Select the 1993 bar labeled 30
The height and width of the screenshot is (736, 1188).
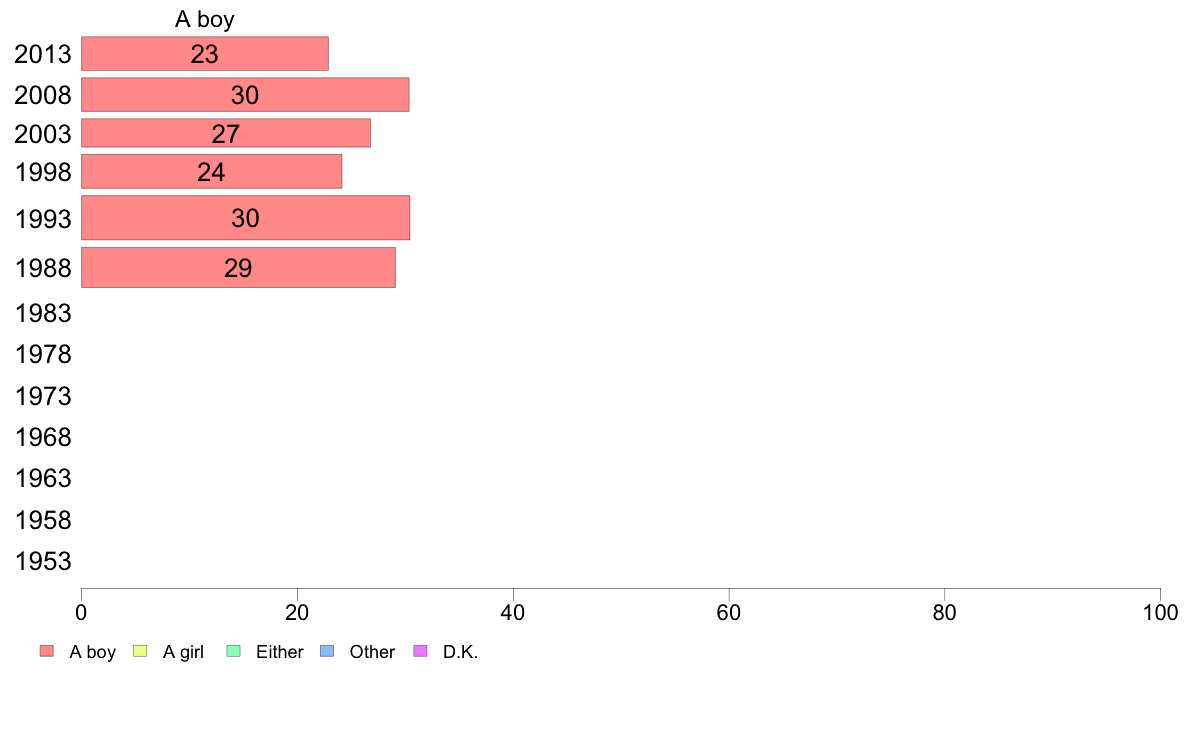245,218
